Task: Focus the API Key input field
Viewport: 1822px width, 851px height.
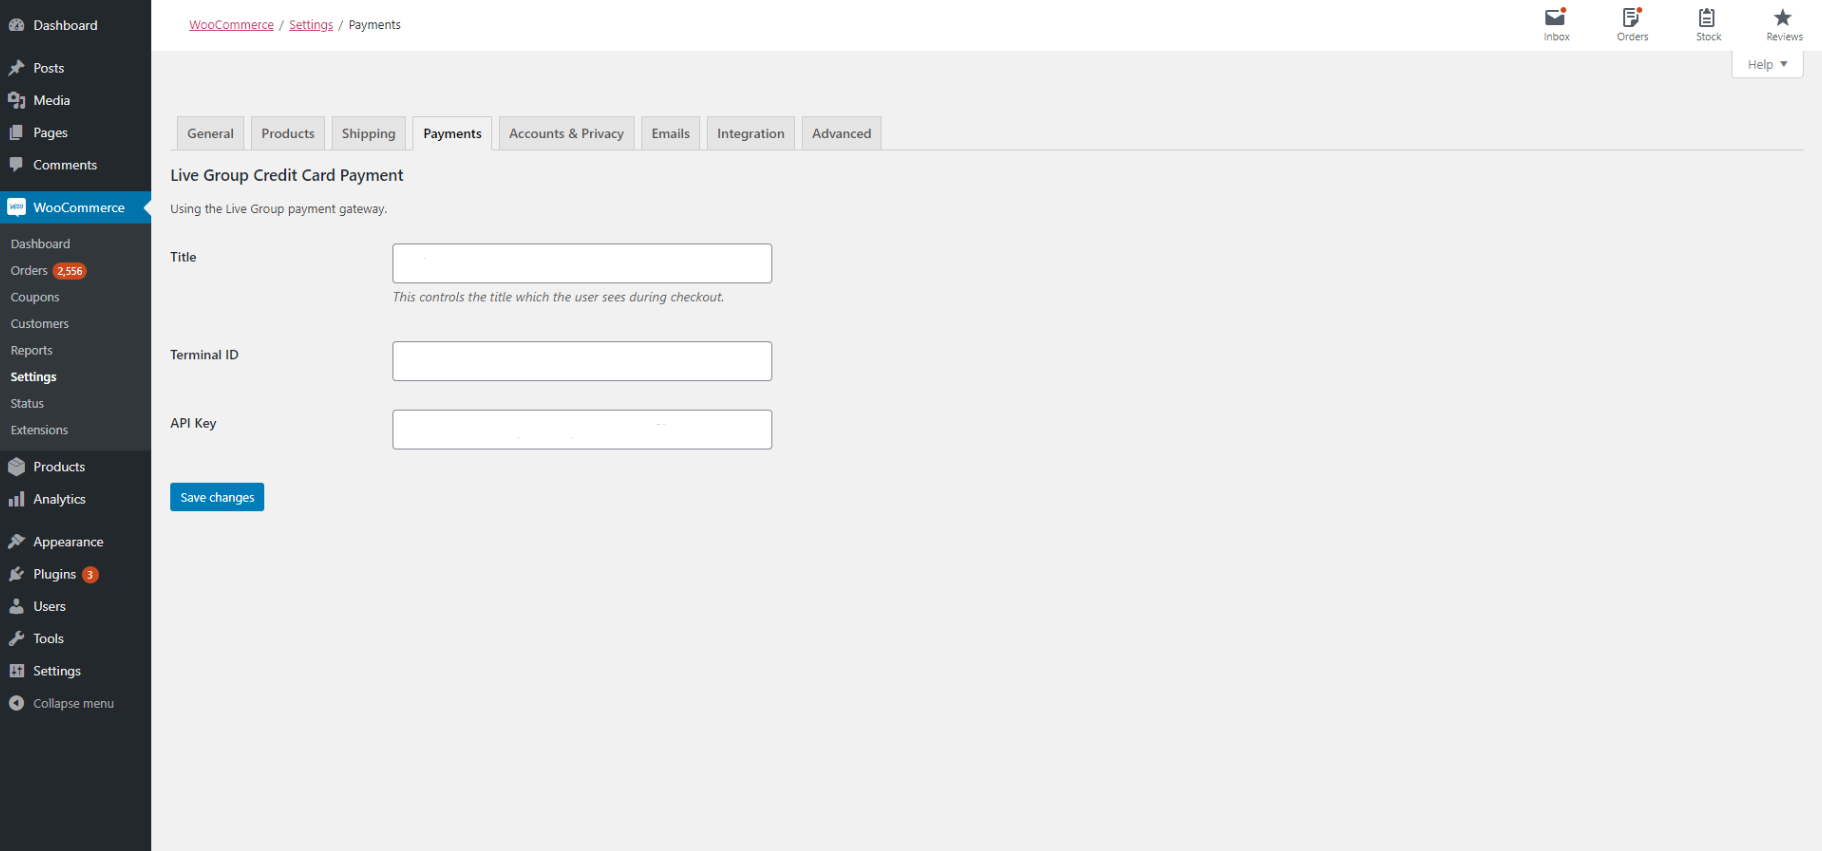Action: [x=582, y=429]
